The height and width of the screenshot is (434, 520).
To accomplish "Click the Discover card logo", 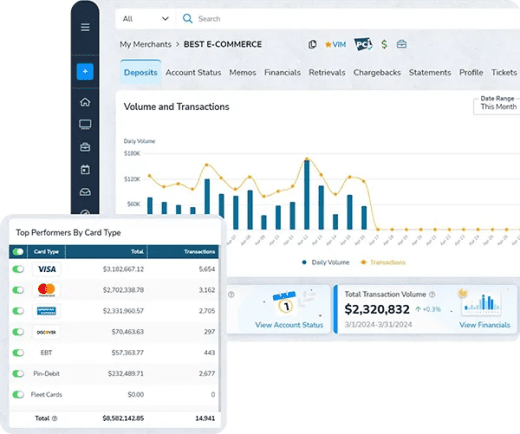I will click(x=47, y=332).
